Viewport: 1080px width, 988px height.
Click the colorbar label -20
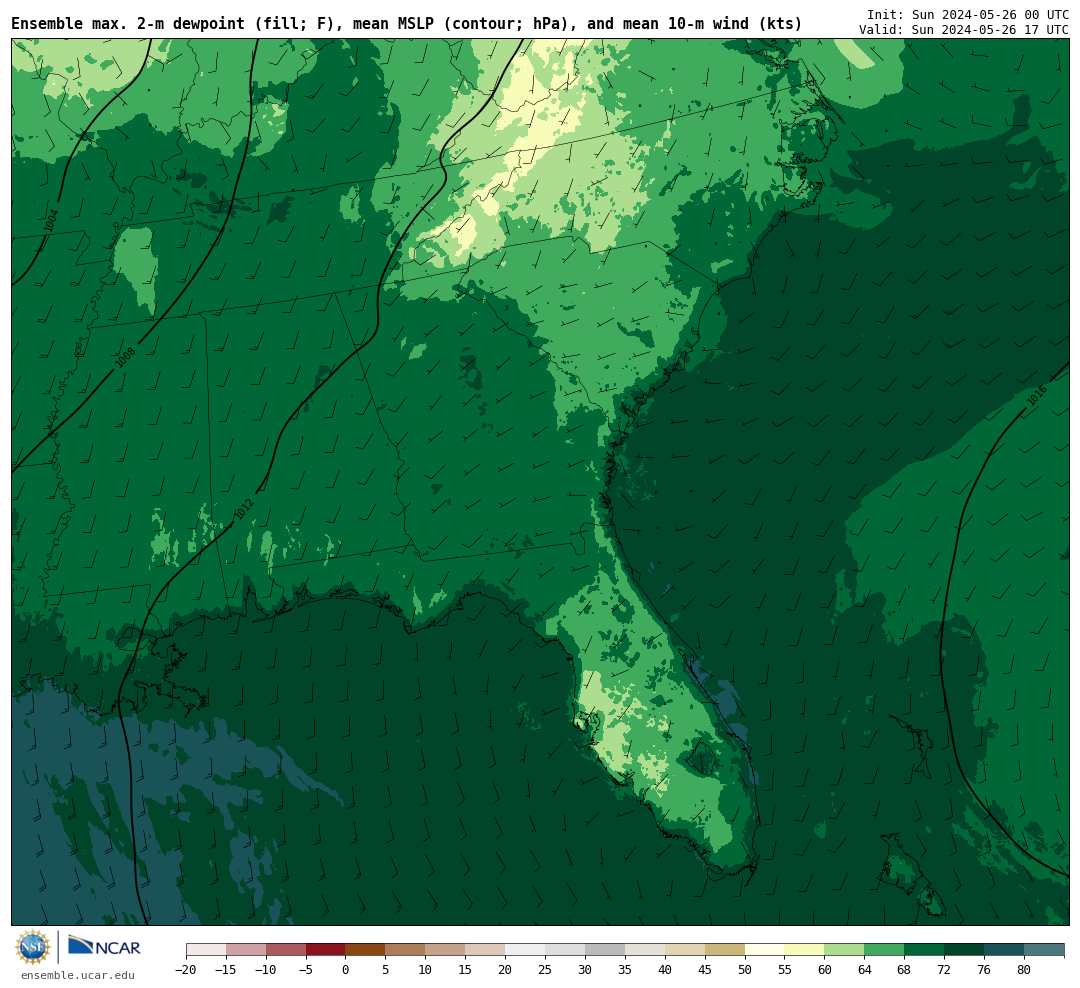(x=186, y=969)
